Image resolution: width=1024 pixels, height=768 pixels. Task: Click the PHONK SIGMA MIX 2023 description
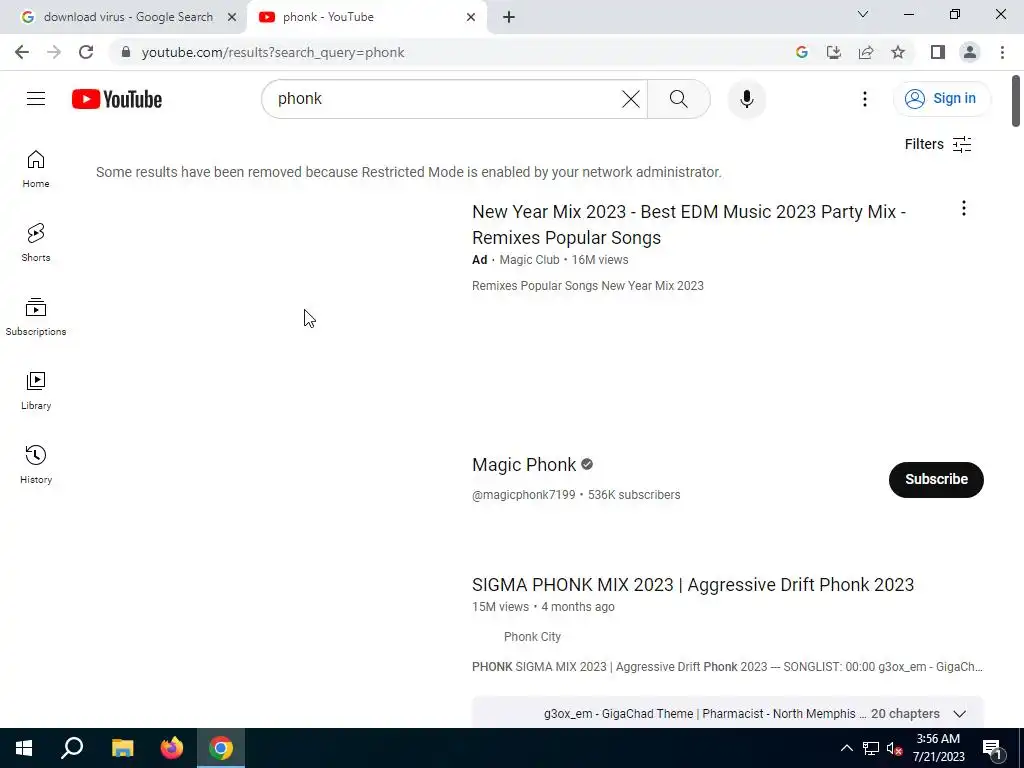pos(727,667)
